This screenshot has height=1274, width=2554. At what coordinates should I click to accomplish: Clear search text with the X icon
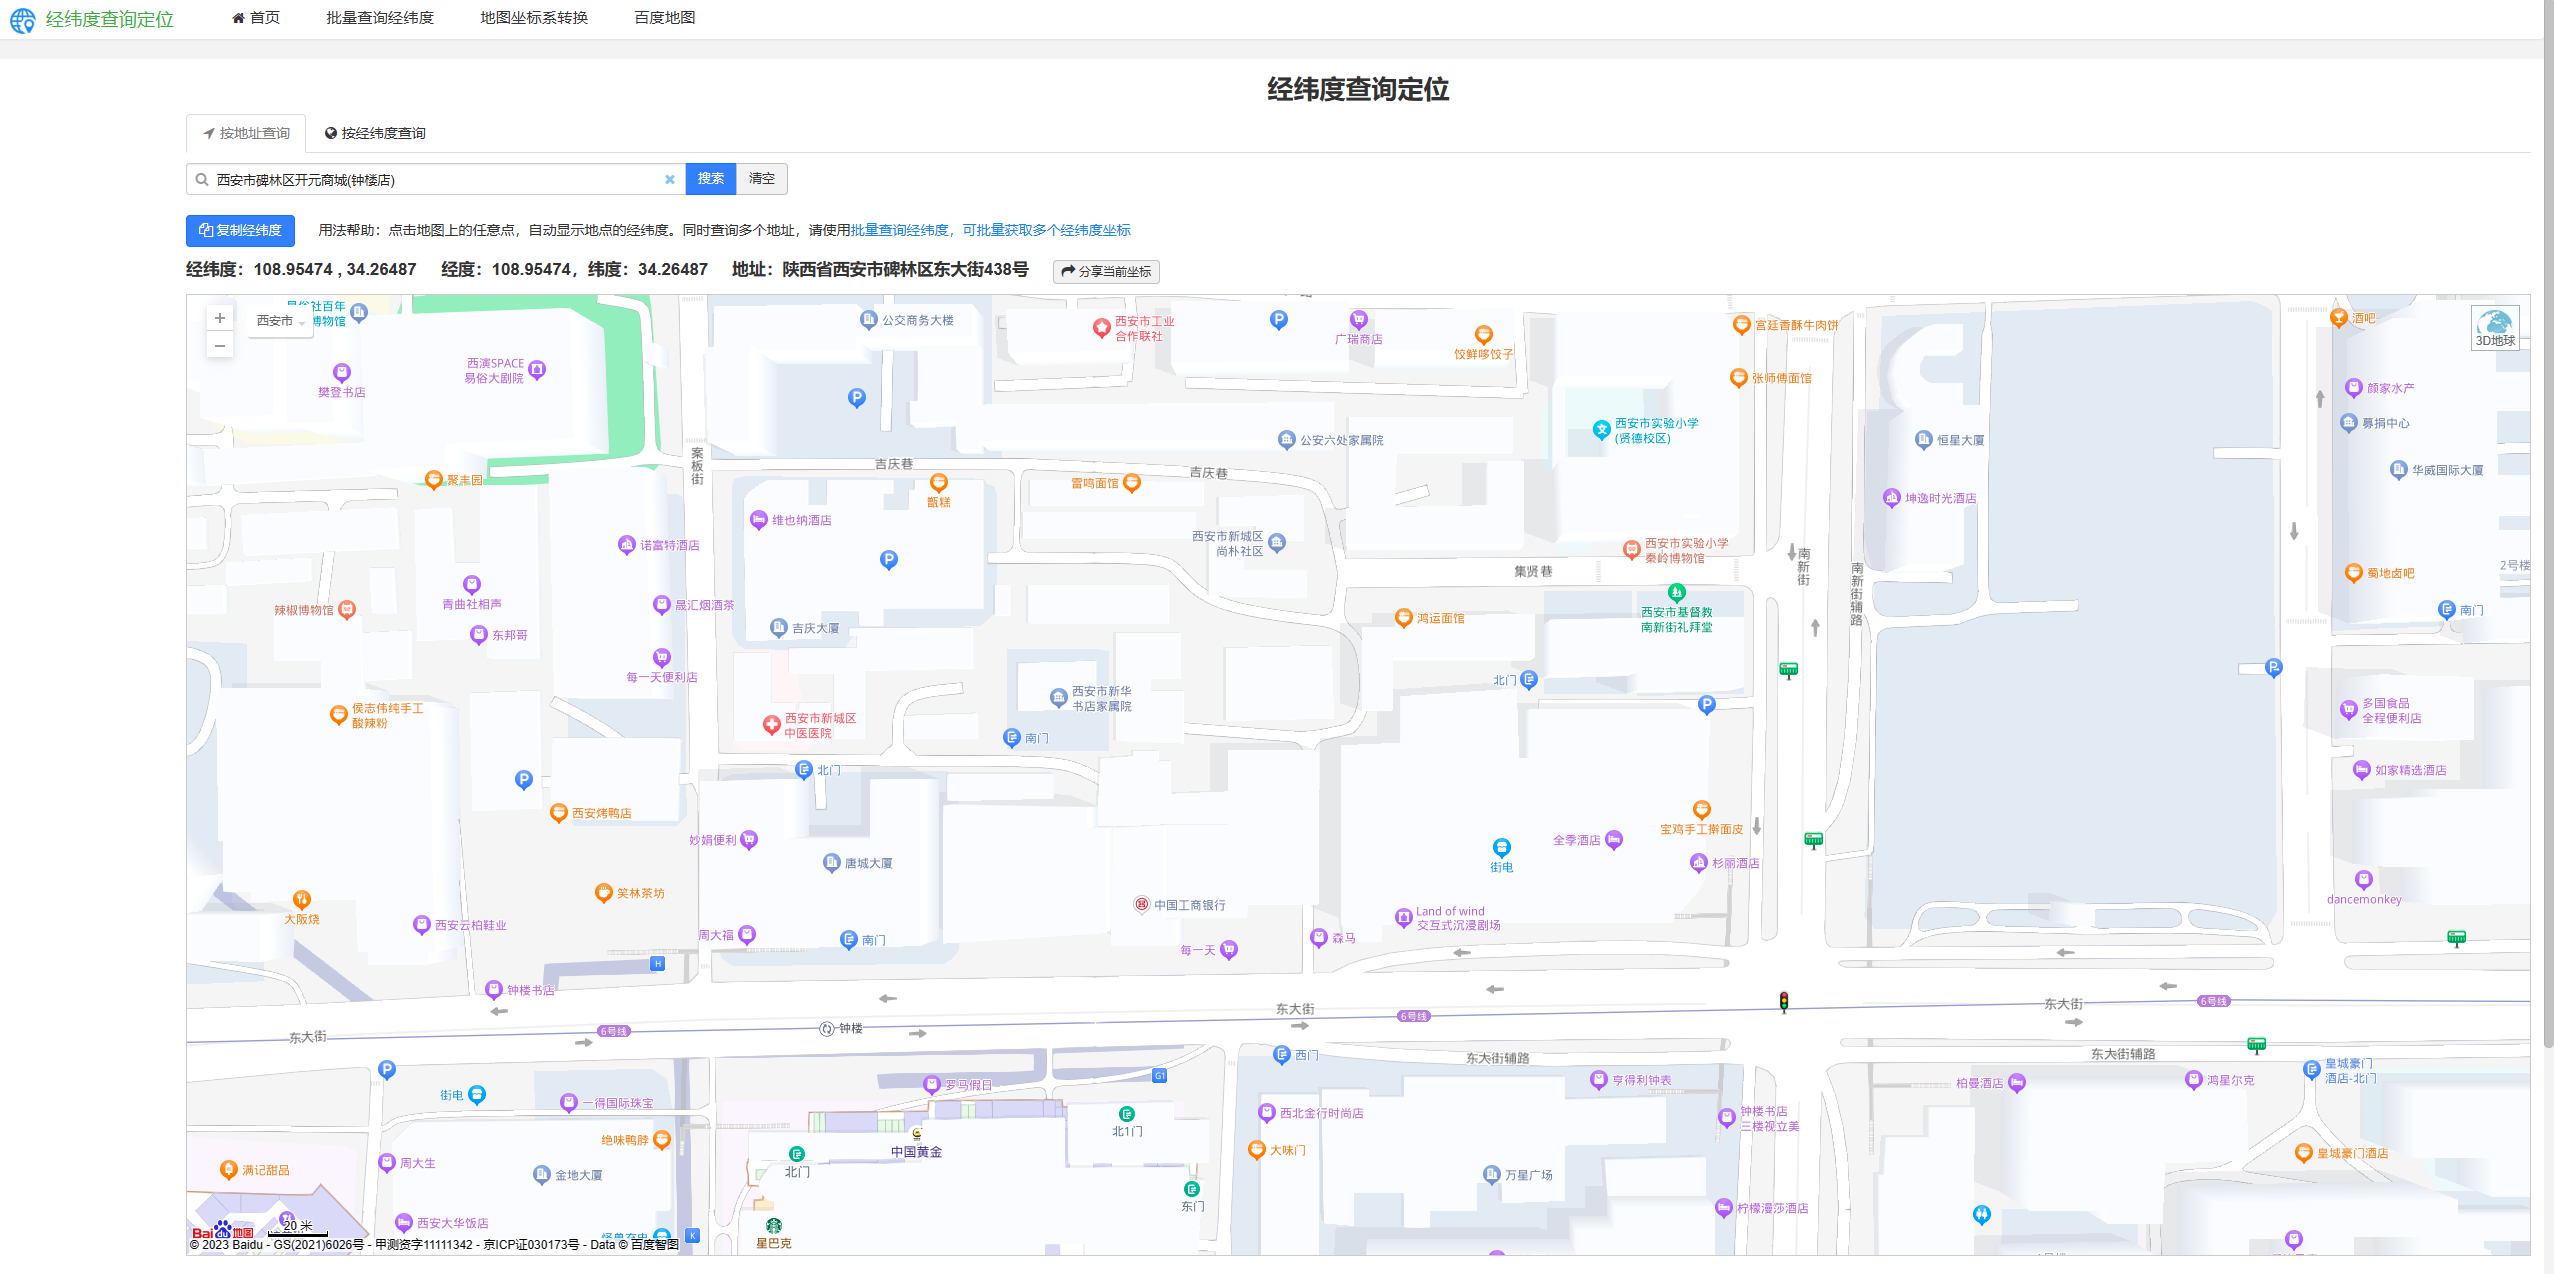[x=670, y=180]
